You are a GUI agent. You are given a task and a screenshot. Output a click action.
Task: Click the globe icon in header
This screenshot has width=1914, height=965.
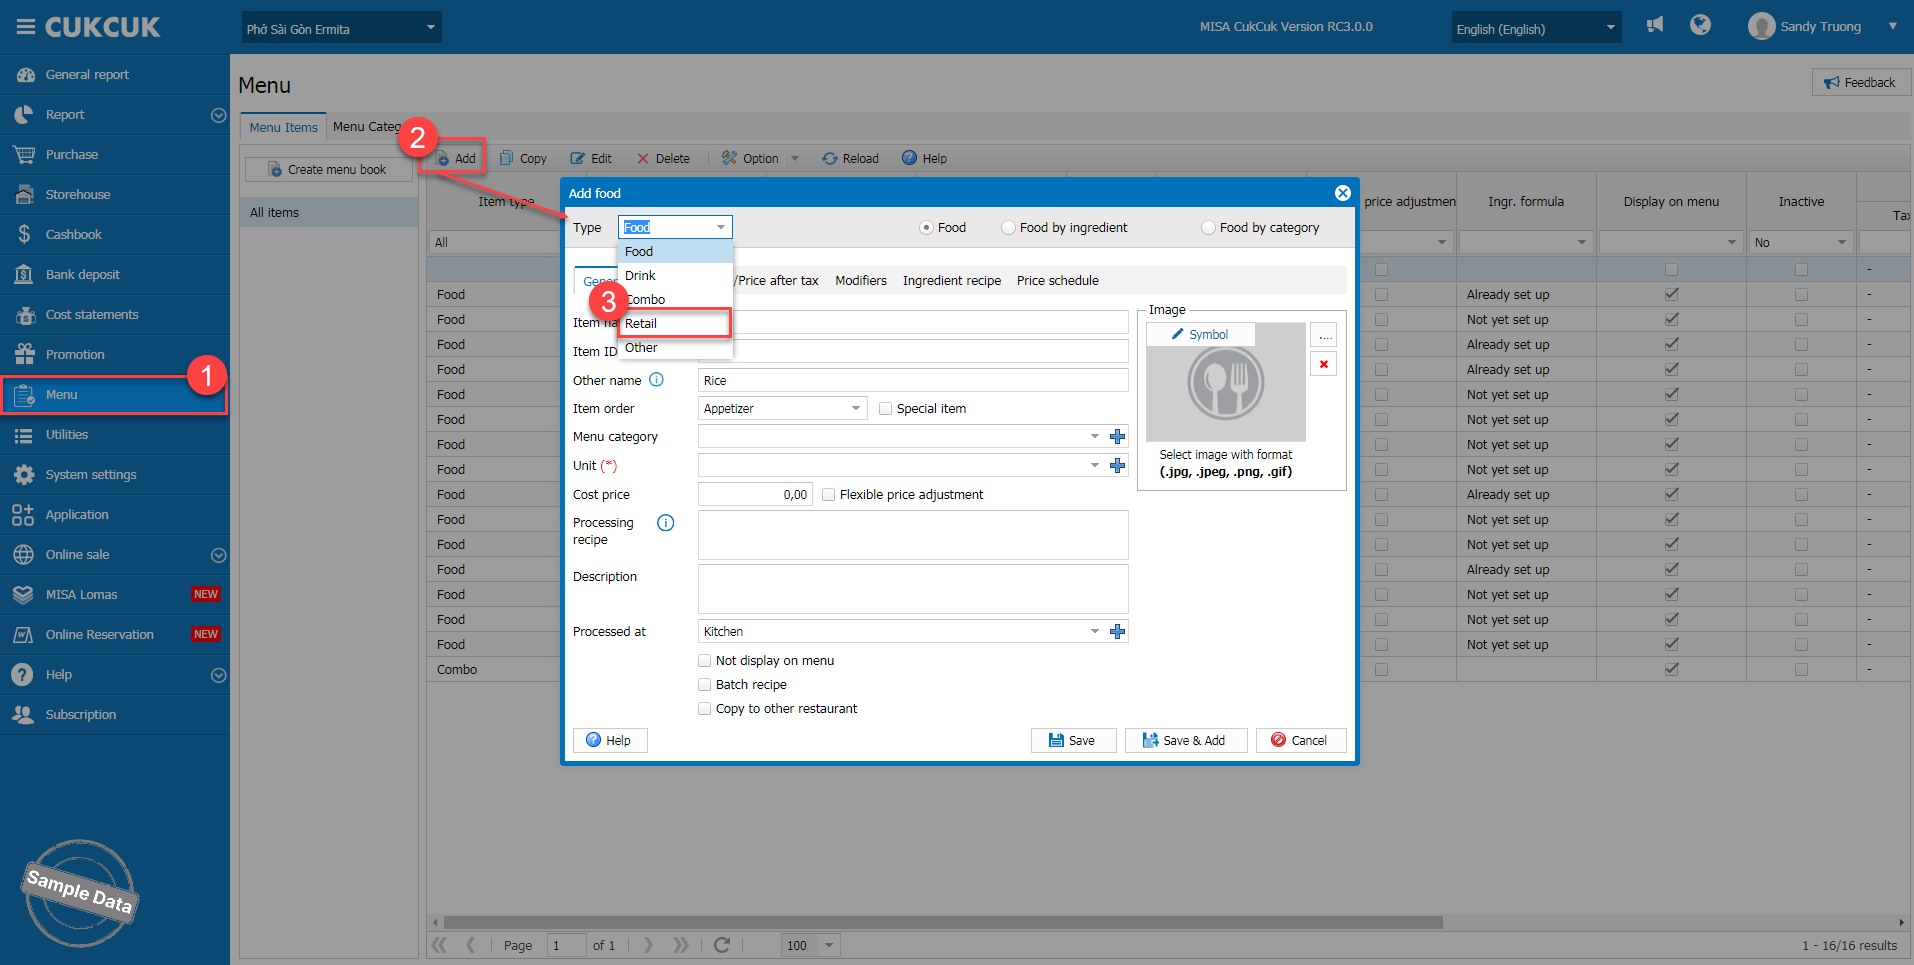click(x=1700, y=25)
